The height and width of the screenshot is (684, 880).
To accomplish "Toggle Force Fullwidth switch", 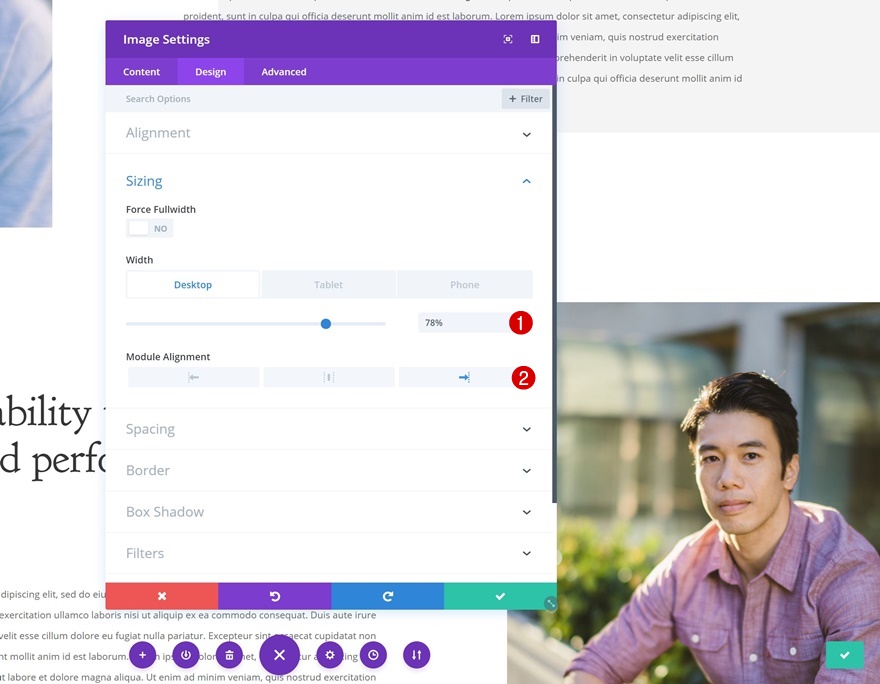I will 149,228.
